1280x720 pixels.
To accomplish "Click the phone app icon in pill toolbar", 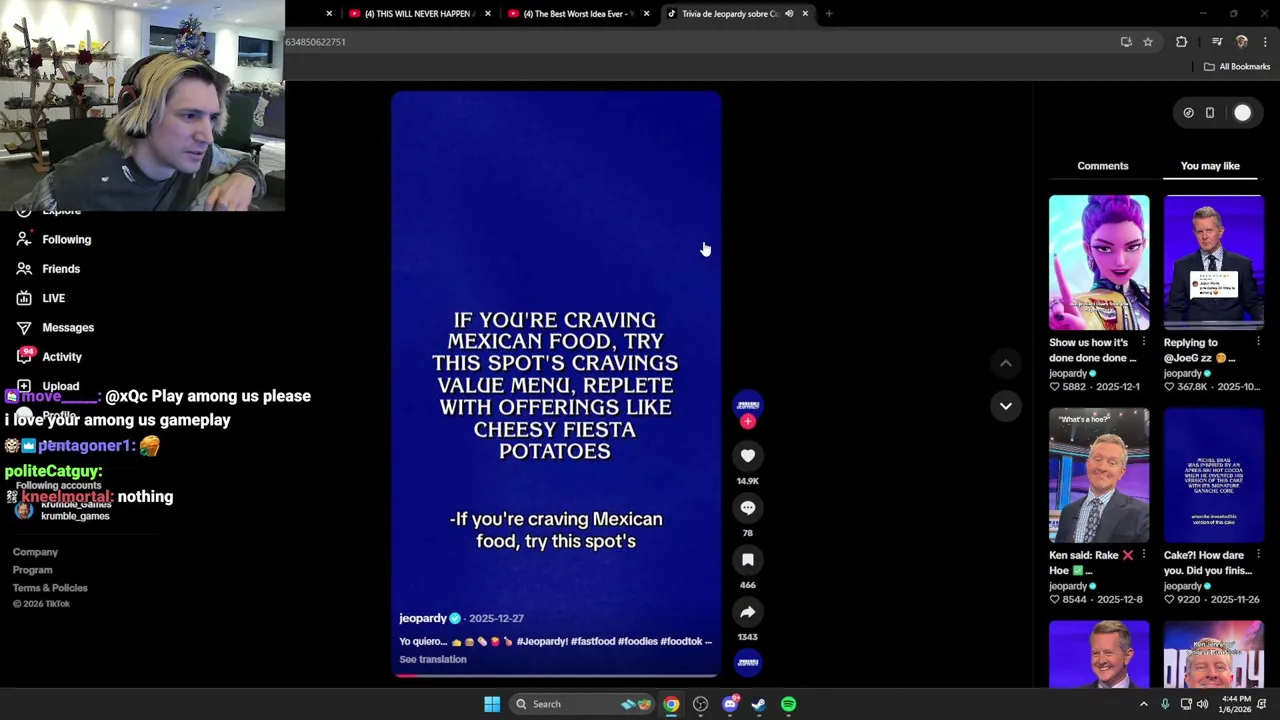I will [x=1210, y=113].
